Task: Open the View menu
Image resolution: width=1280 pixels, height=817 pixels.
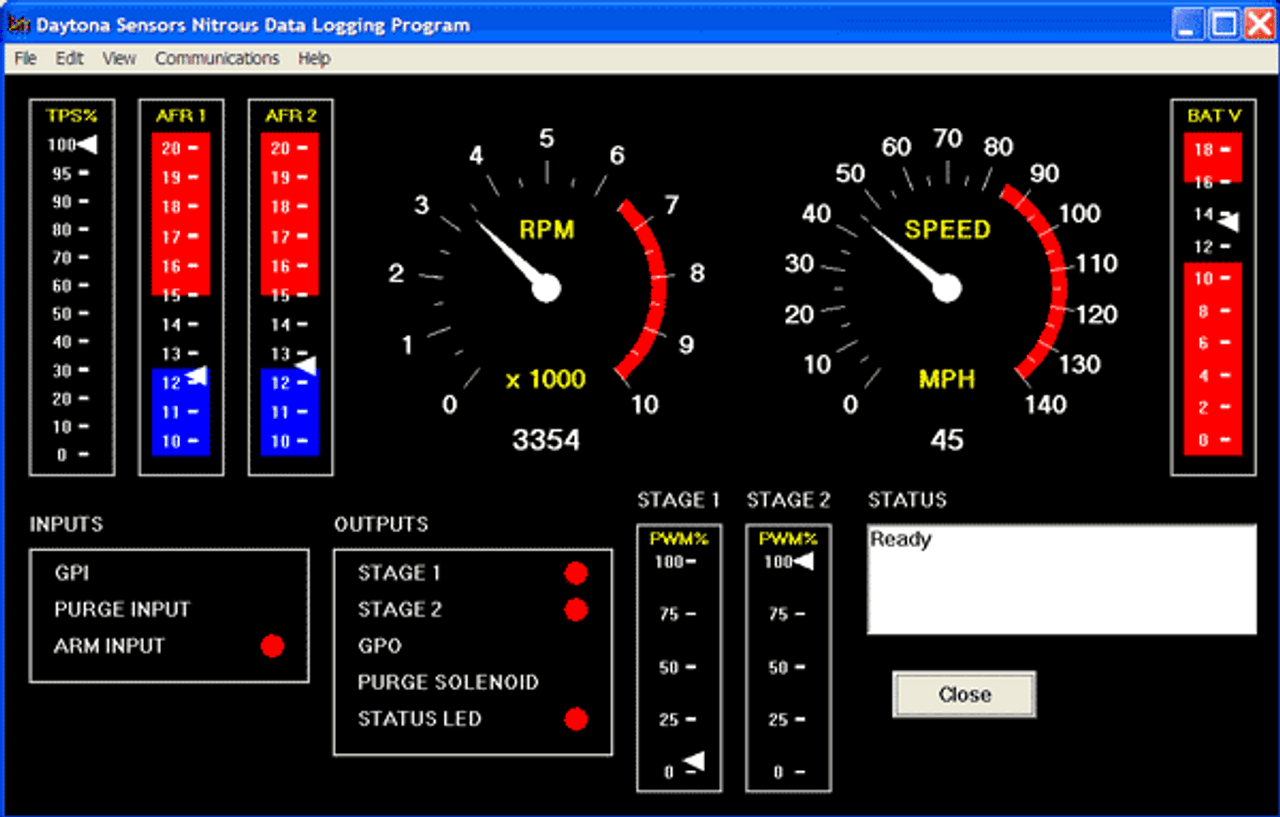Action: [119, 59]
